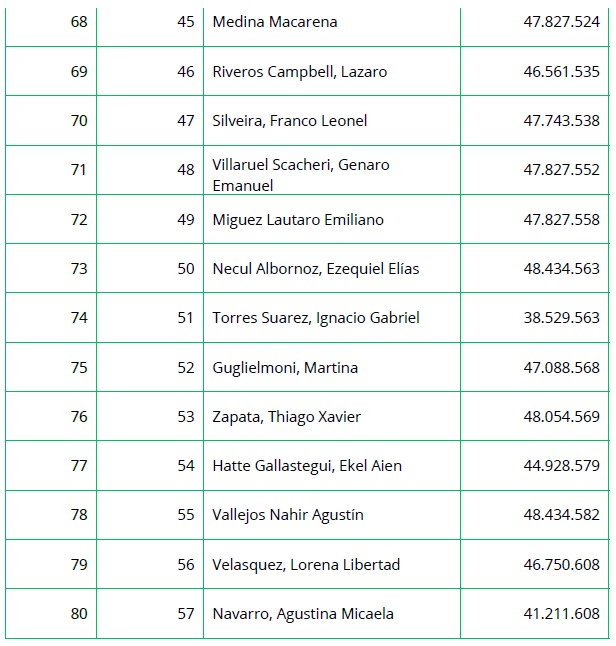Click Navarro, Agustina Micaela

(x=303, y=614)
